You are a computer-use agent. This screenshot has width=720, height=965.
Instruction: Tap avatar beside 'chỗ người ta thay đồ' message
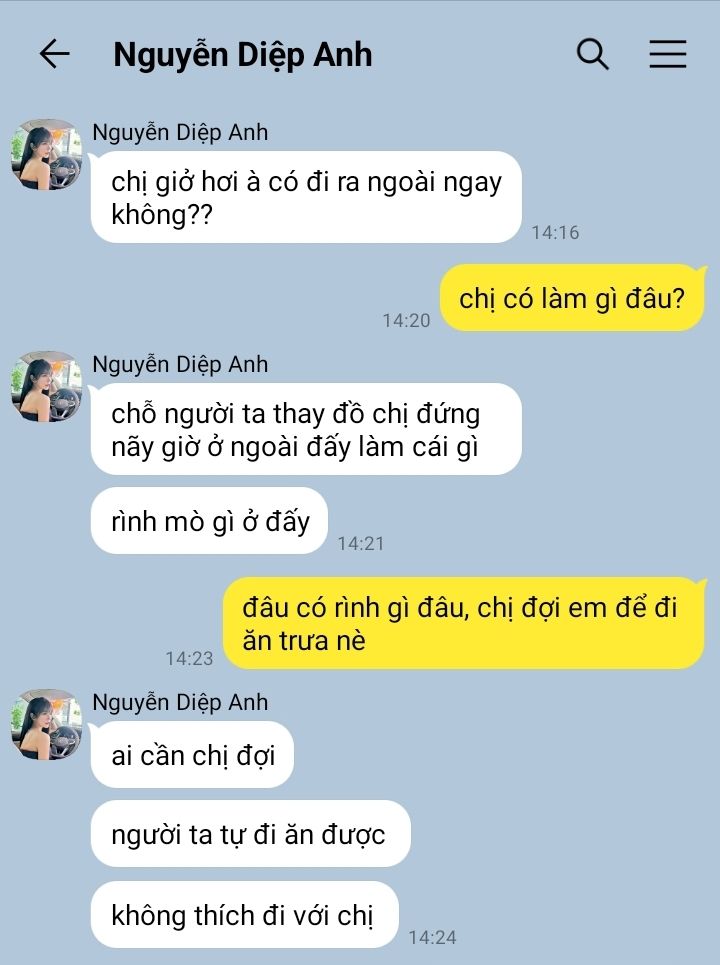(x=47, y=386)
